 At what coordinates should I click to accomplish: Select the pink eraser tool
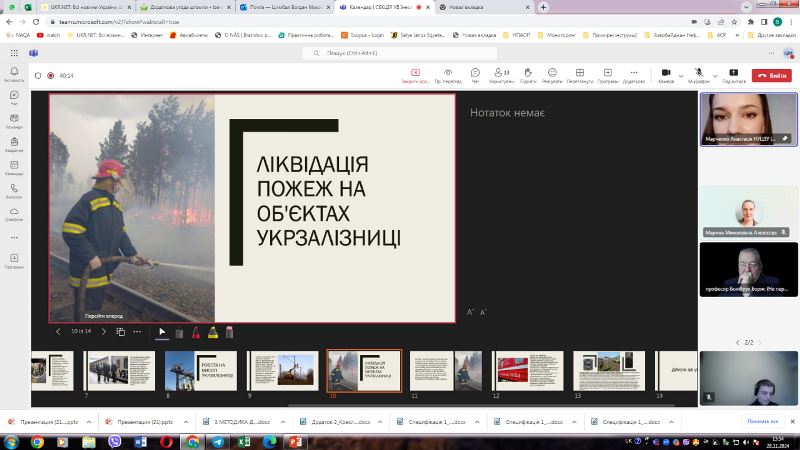pos(230,333)
